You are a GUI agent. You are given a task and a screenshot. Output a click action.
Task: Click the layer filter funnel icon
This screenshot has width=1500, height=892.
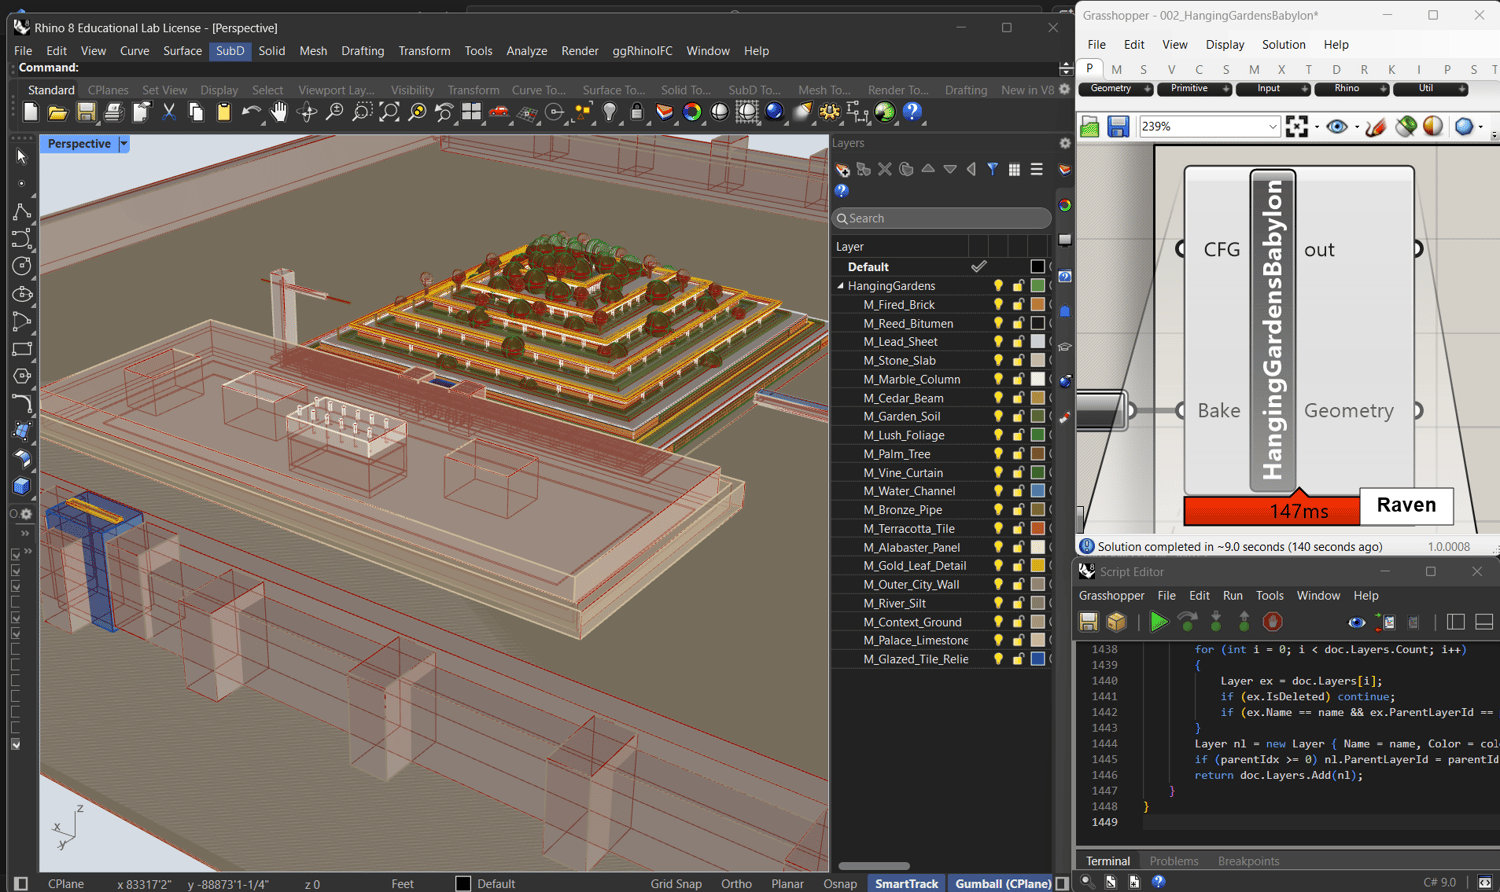992,170
